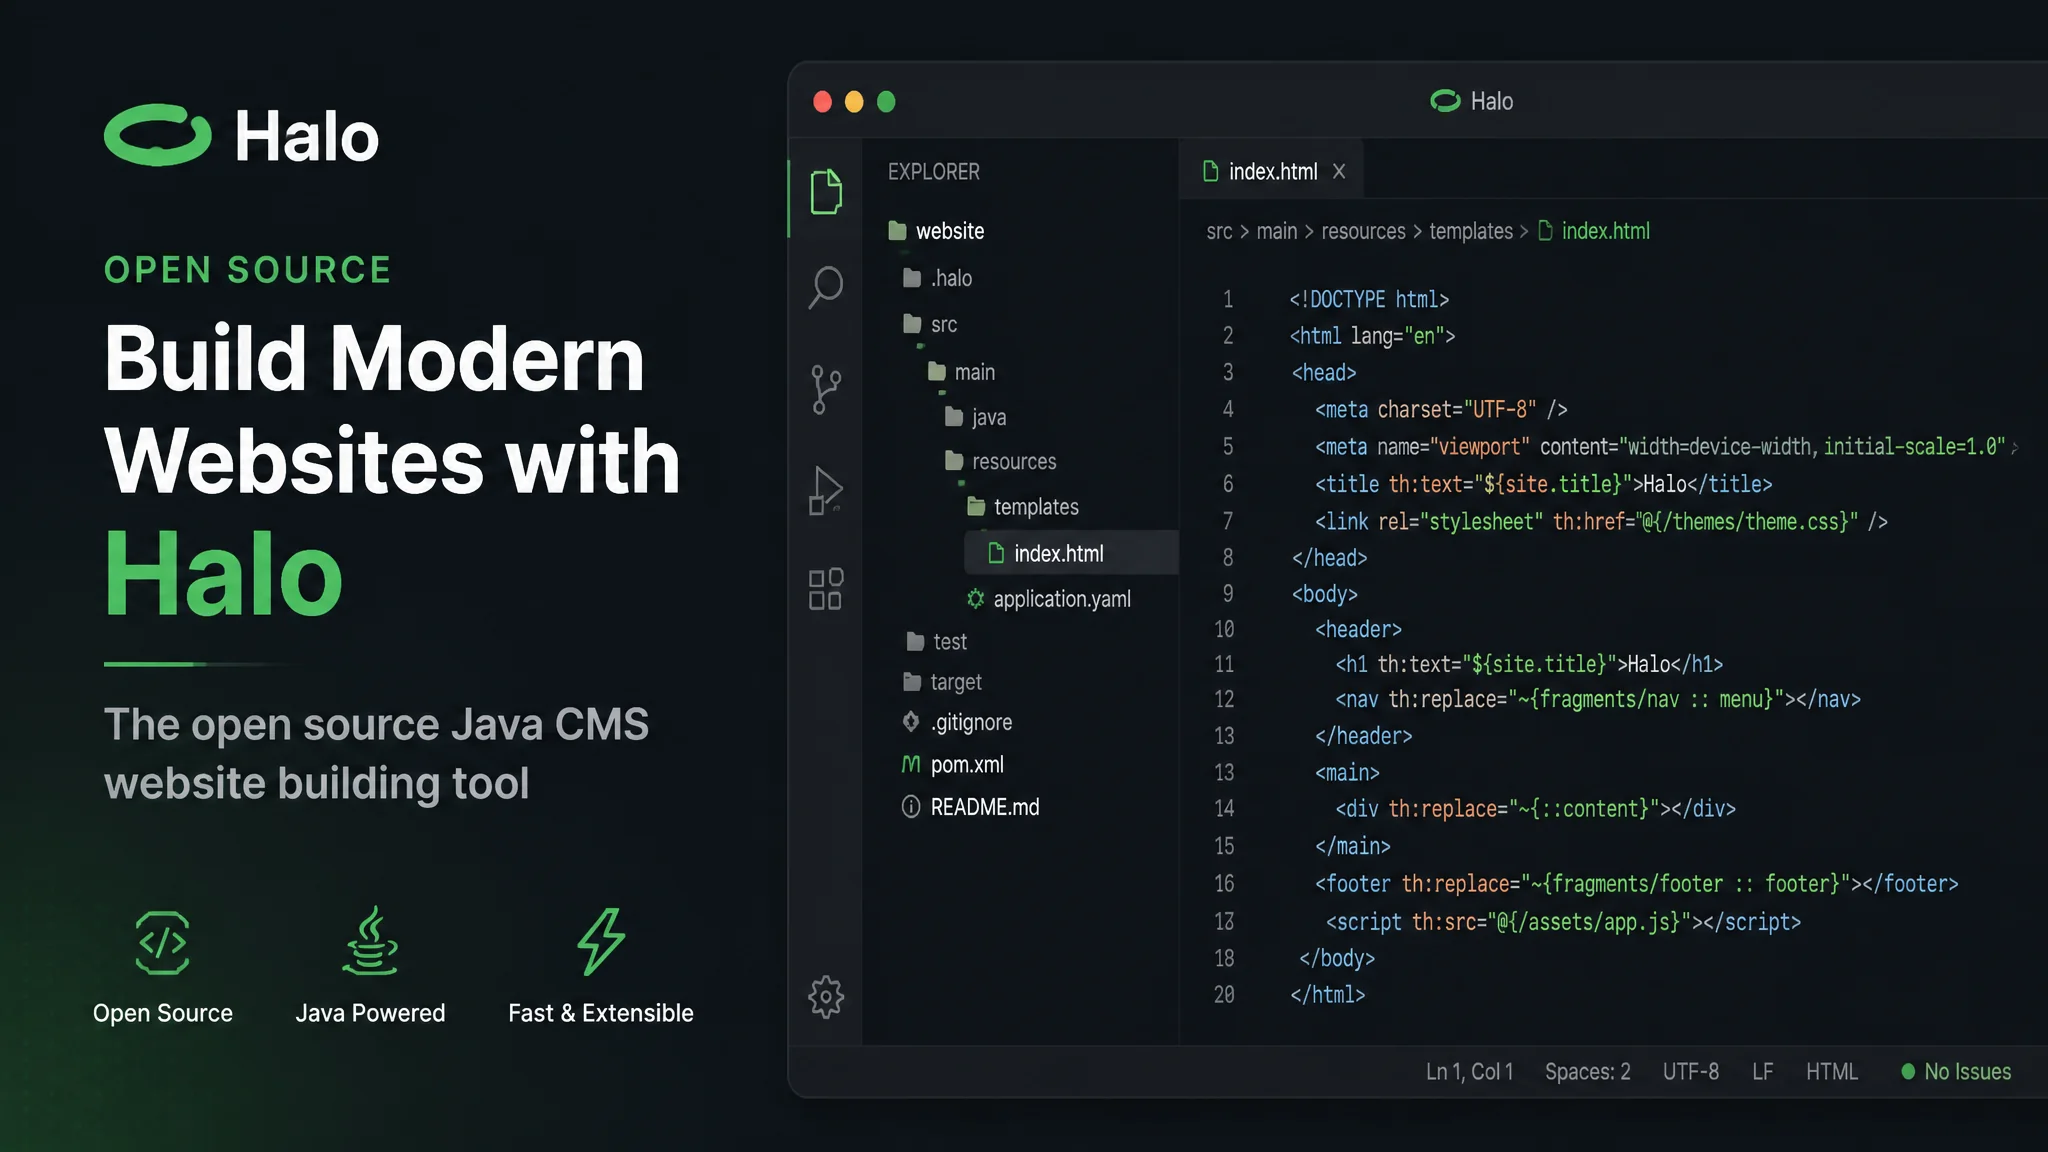Click the info icon beside README.md

tap(911, 806)
